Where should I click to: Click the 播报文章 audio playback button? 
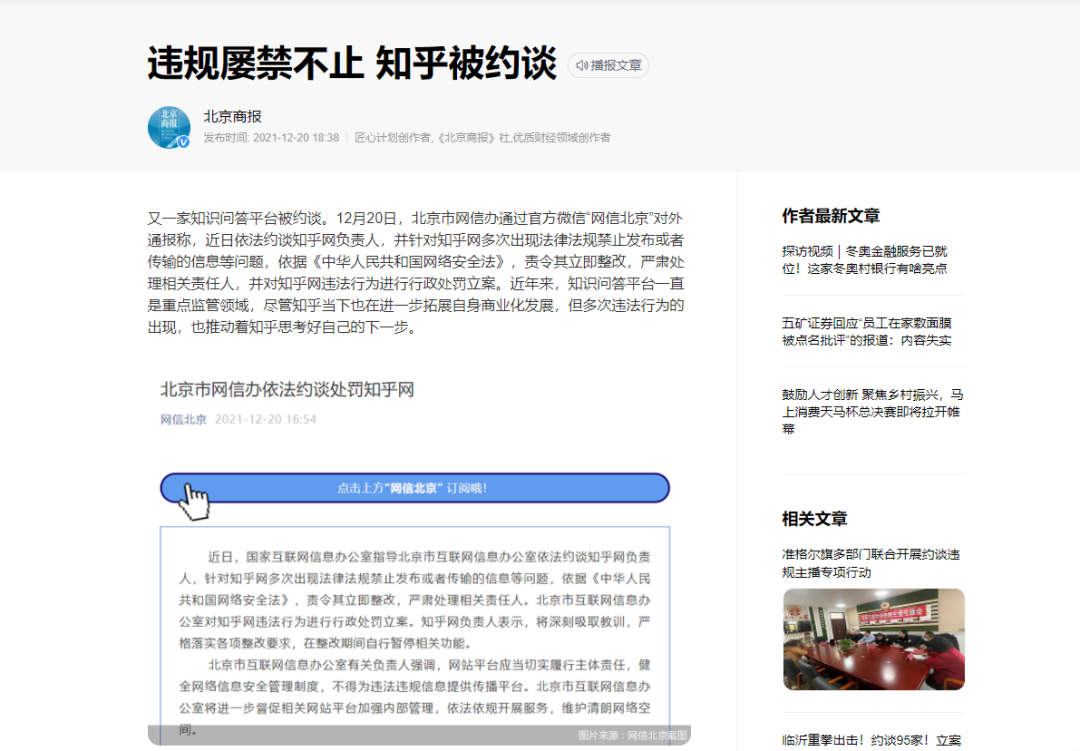[608, 65]
